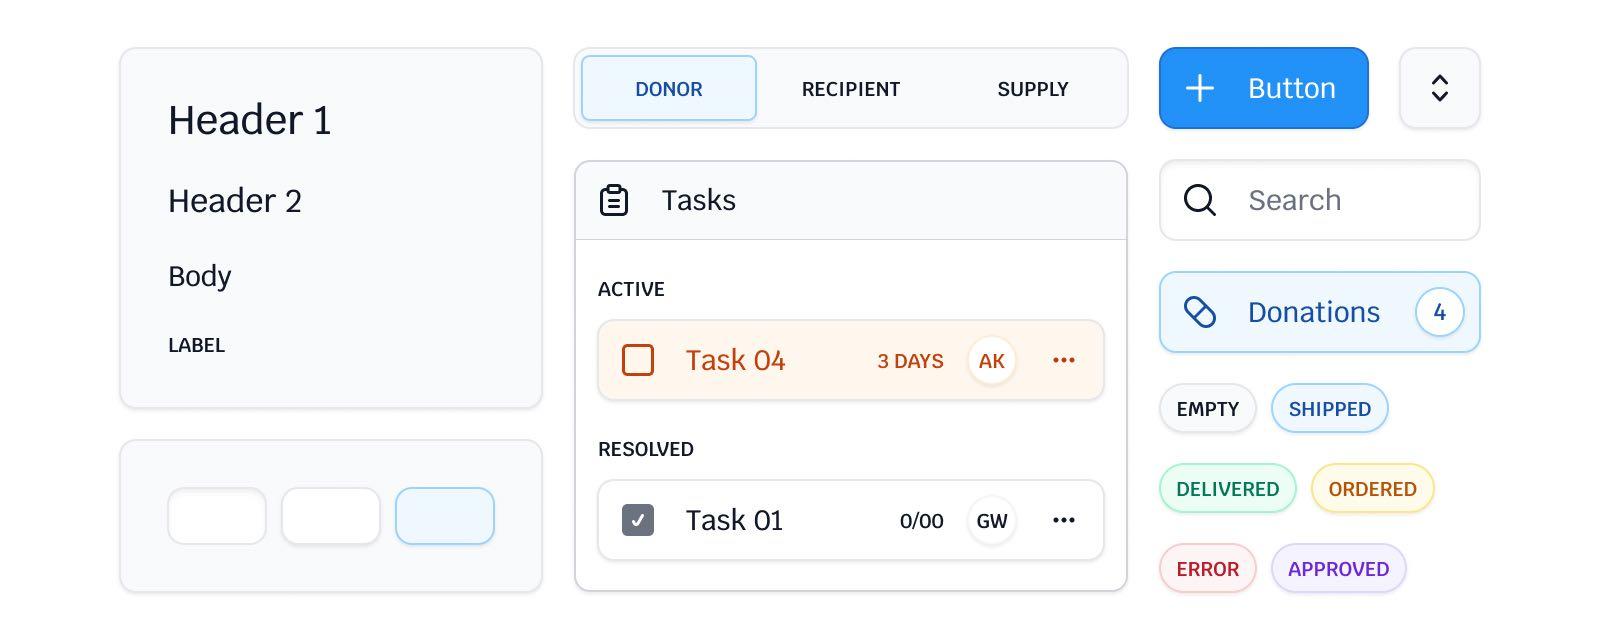This screenshot has width=1600, height=640.
Task: Click the GW assignee avatar
Action: pyautogui.click(x=991, y=520)
